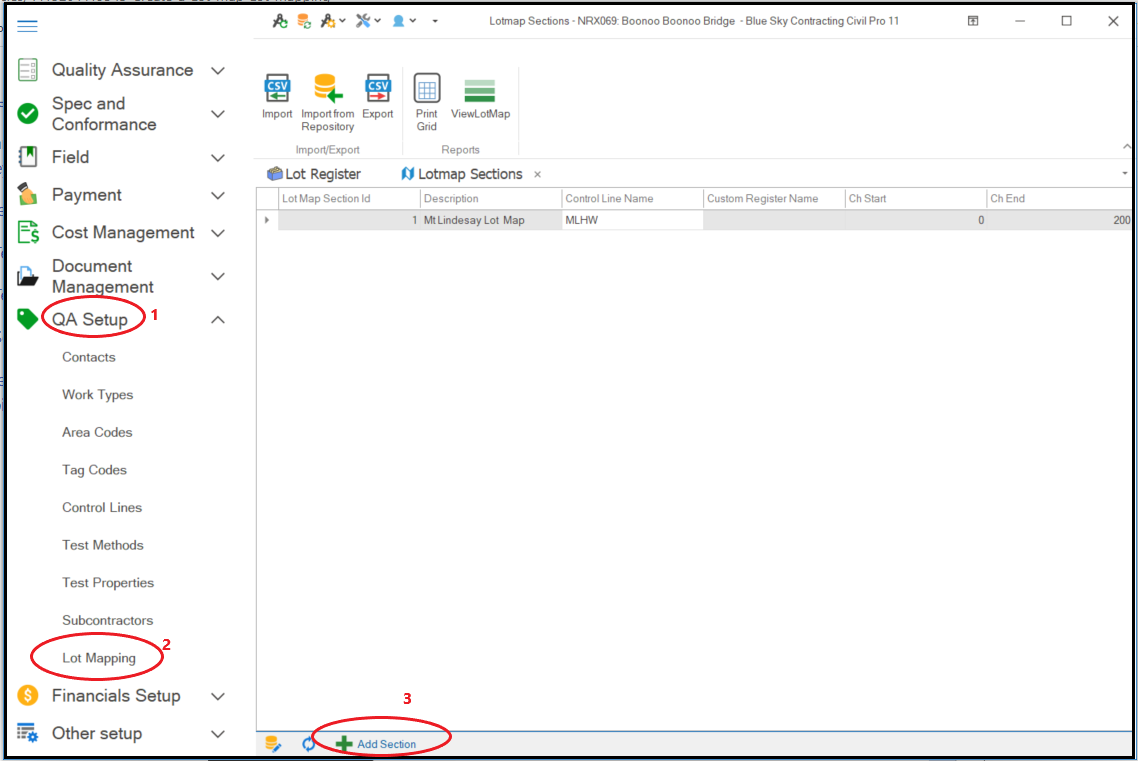Click the Field notebook icon
The height and width of the screenshot is (761, 1138).
click(x=28, y=157)
